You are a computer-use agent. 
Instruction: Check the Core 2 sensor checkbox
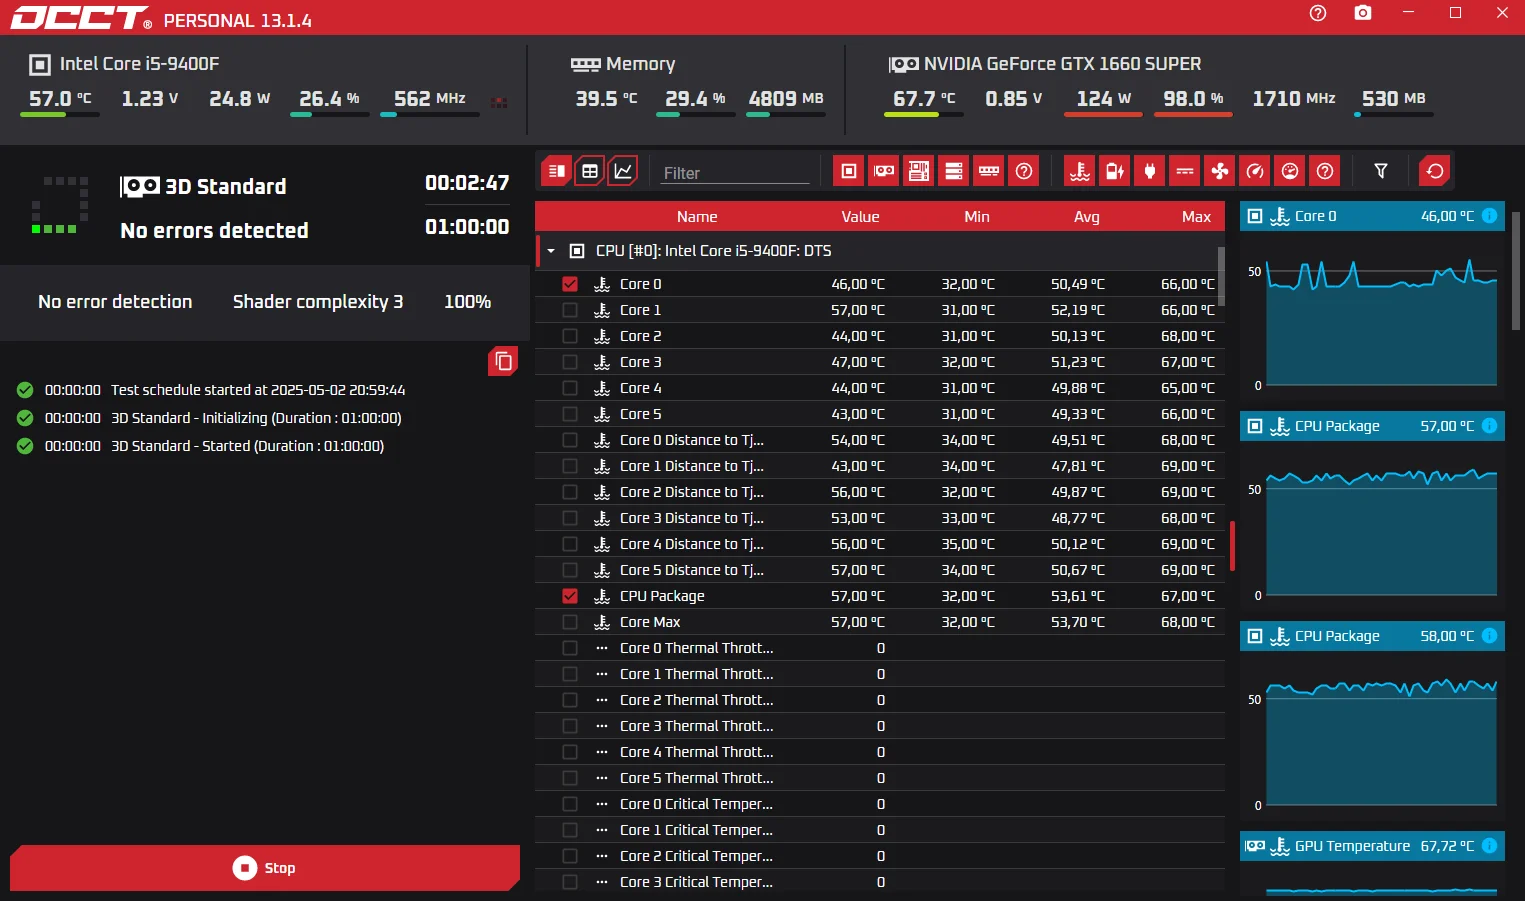(570, 336)
